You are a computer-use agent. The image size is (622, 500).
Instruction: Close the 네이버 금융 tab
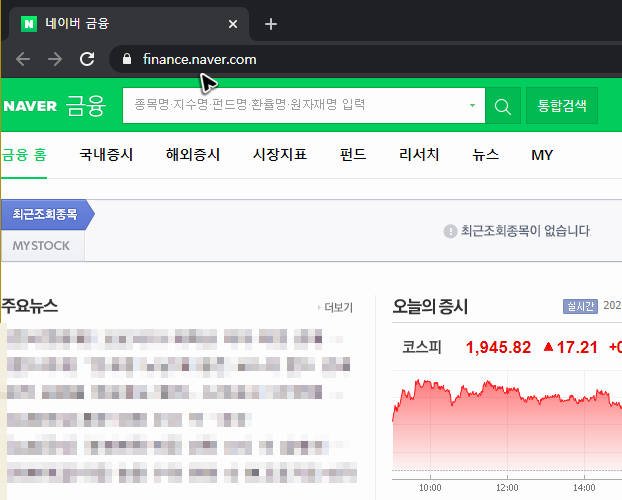(233, 24)
